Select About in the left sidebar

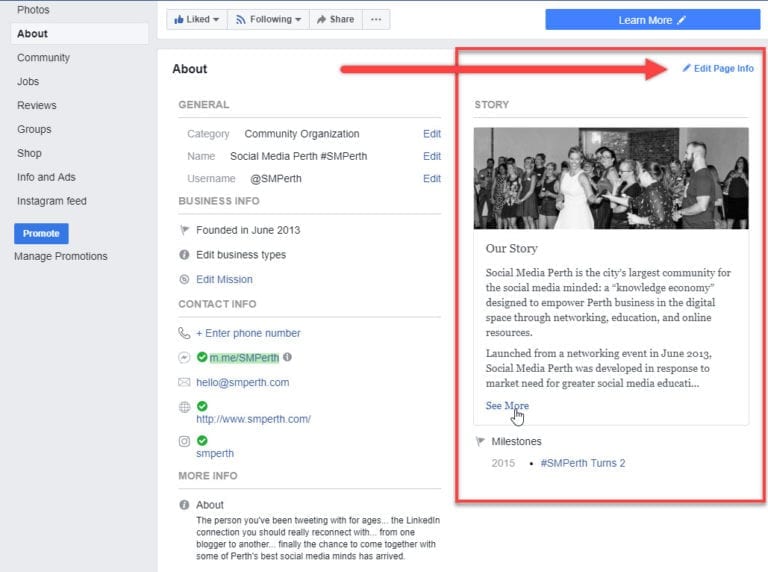click(79, 34)
